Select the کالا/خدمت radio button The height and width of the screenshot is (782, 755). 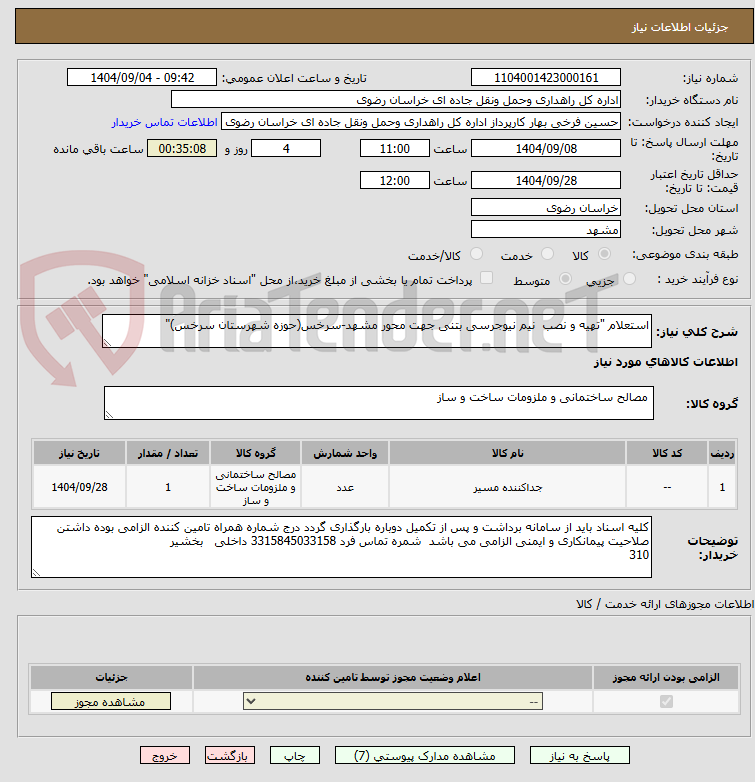pyautogui.click(x=476, y=254)
